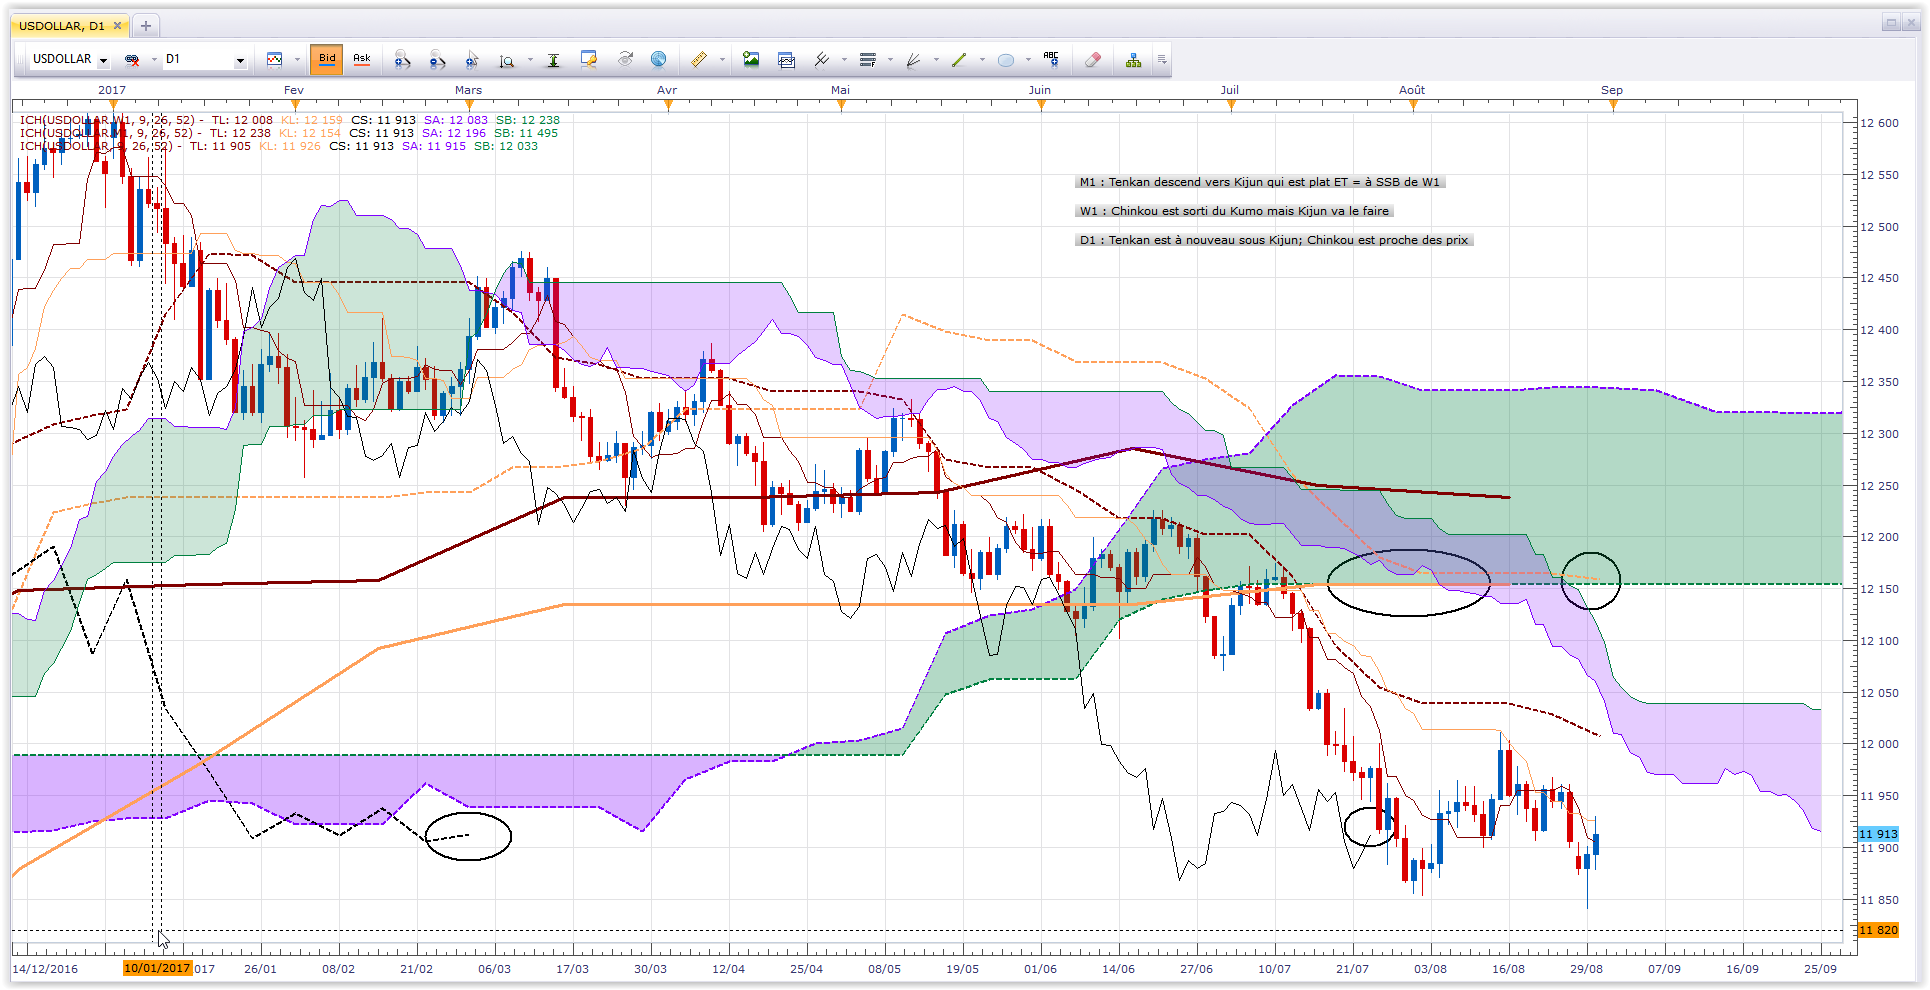Open the toolbar overflow options
Viewport: 1930px width, 990px height.
pos(1162,60)
